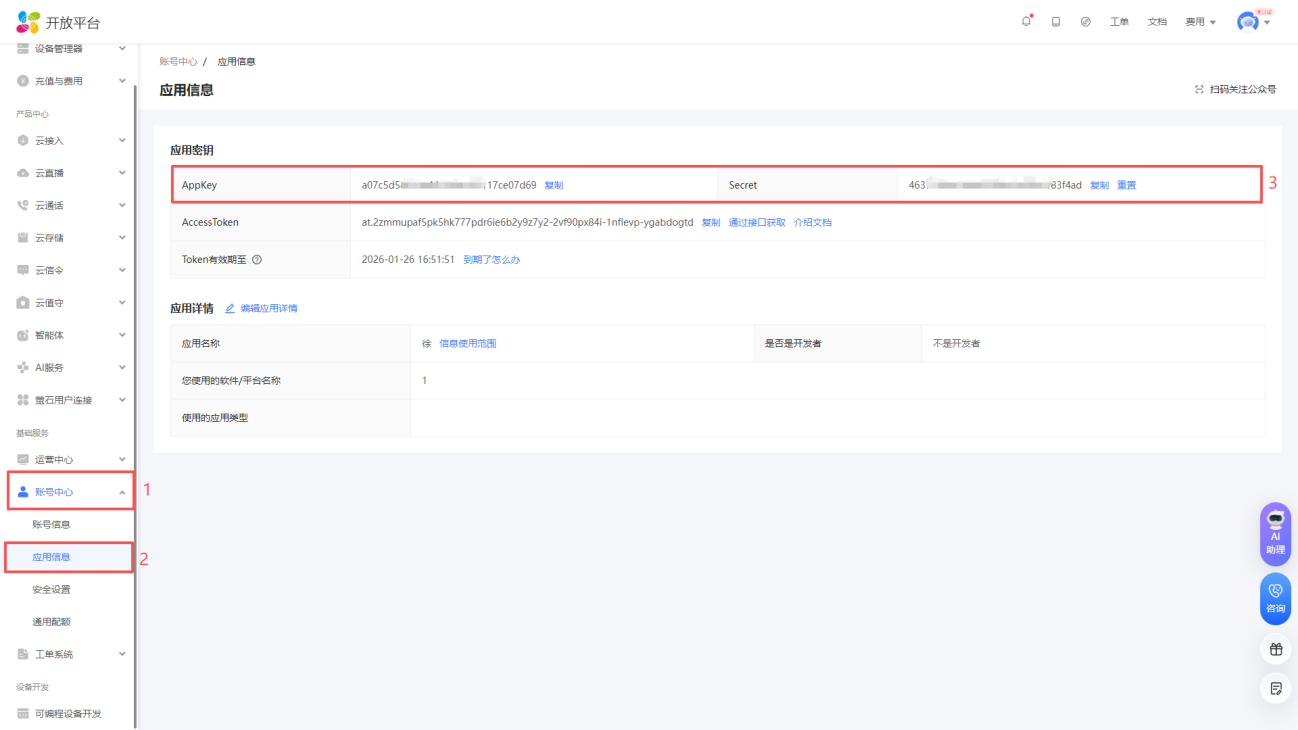Expand the 云直播 sidebar section
Viewport: 1298px width, 730px height.
[70, 173]
